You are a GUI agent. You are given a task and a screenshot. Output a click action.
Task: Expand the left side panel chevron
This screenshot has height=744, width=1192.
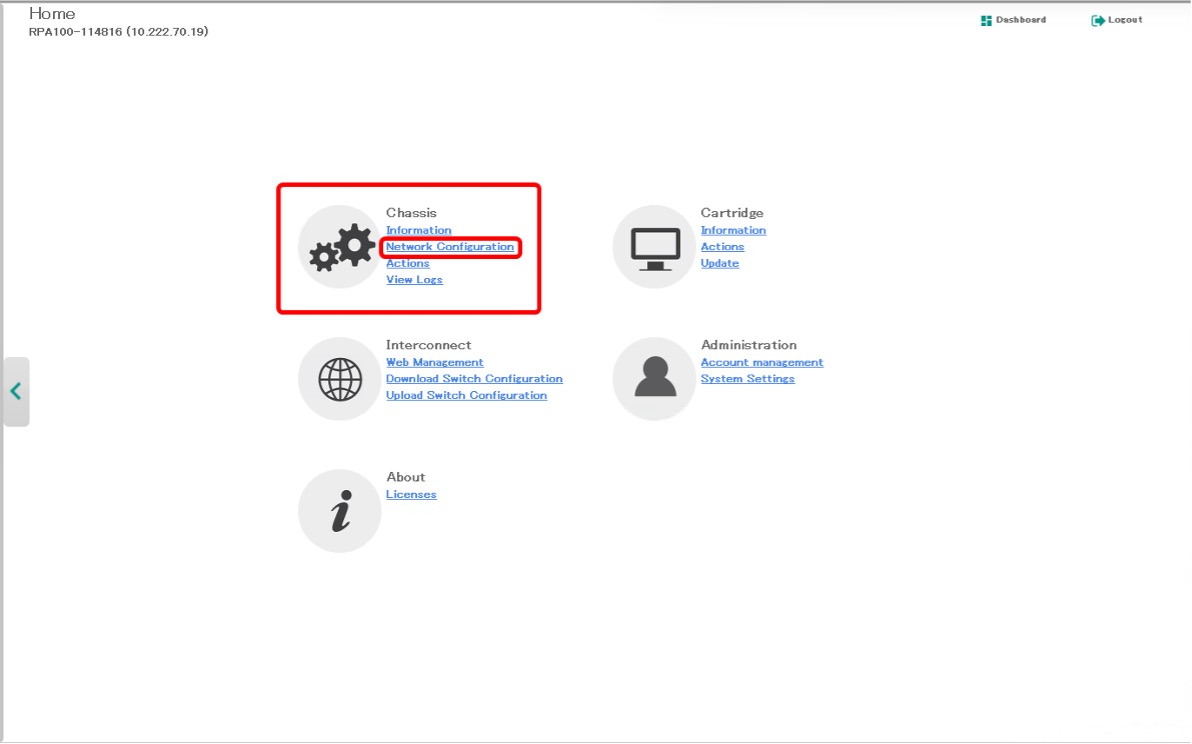point(16,391)
